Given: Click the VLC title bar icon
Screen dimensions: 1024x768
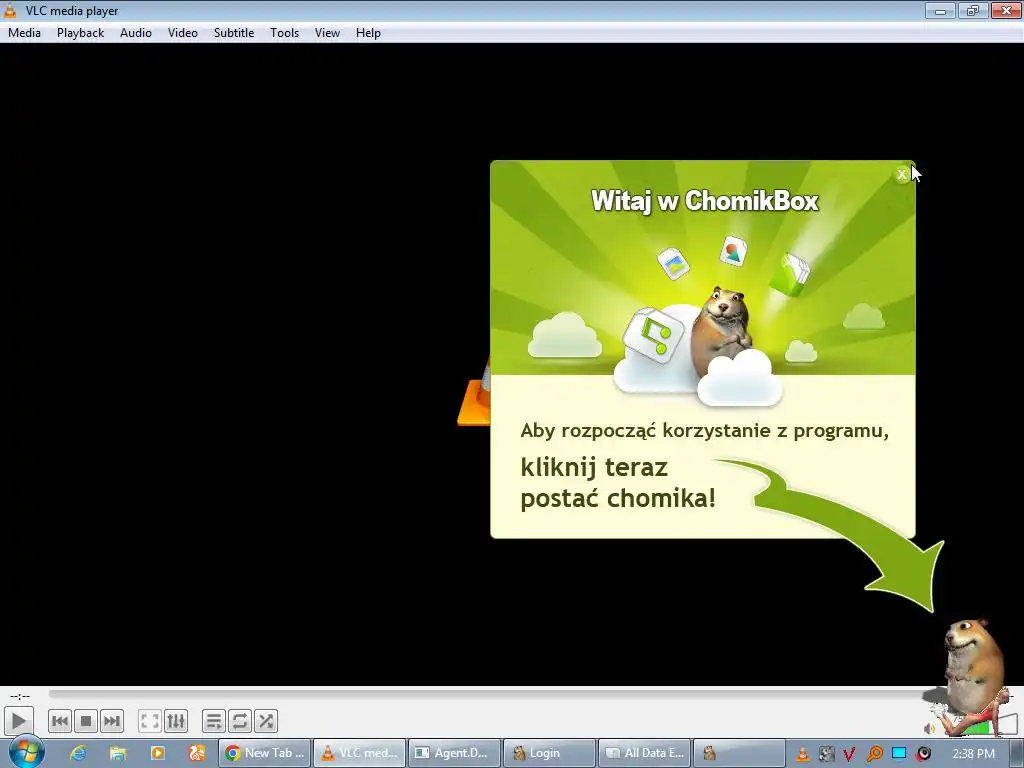Looking at the screenshot, I should pyautogui.click(x=10, y=10).
